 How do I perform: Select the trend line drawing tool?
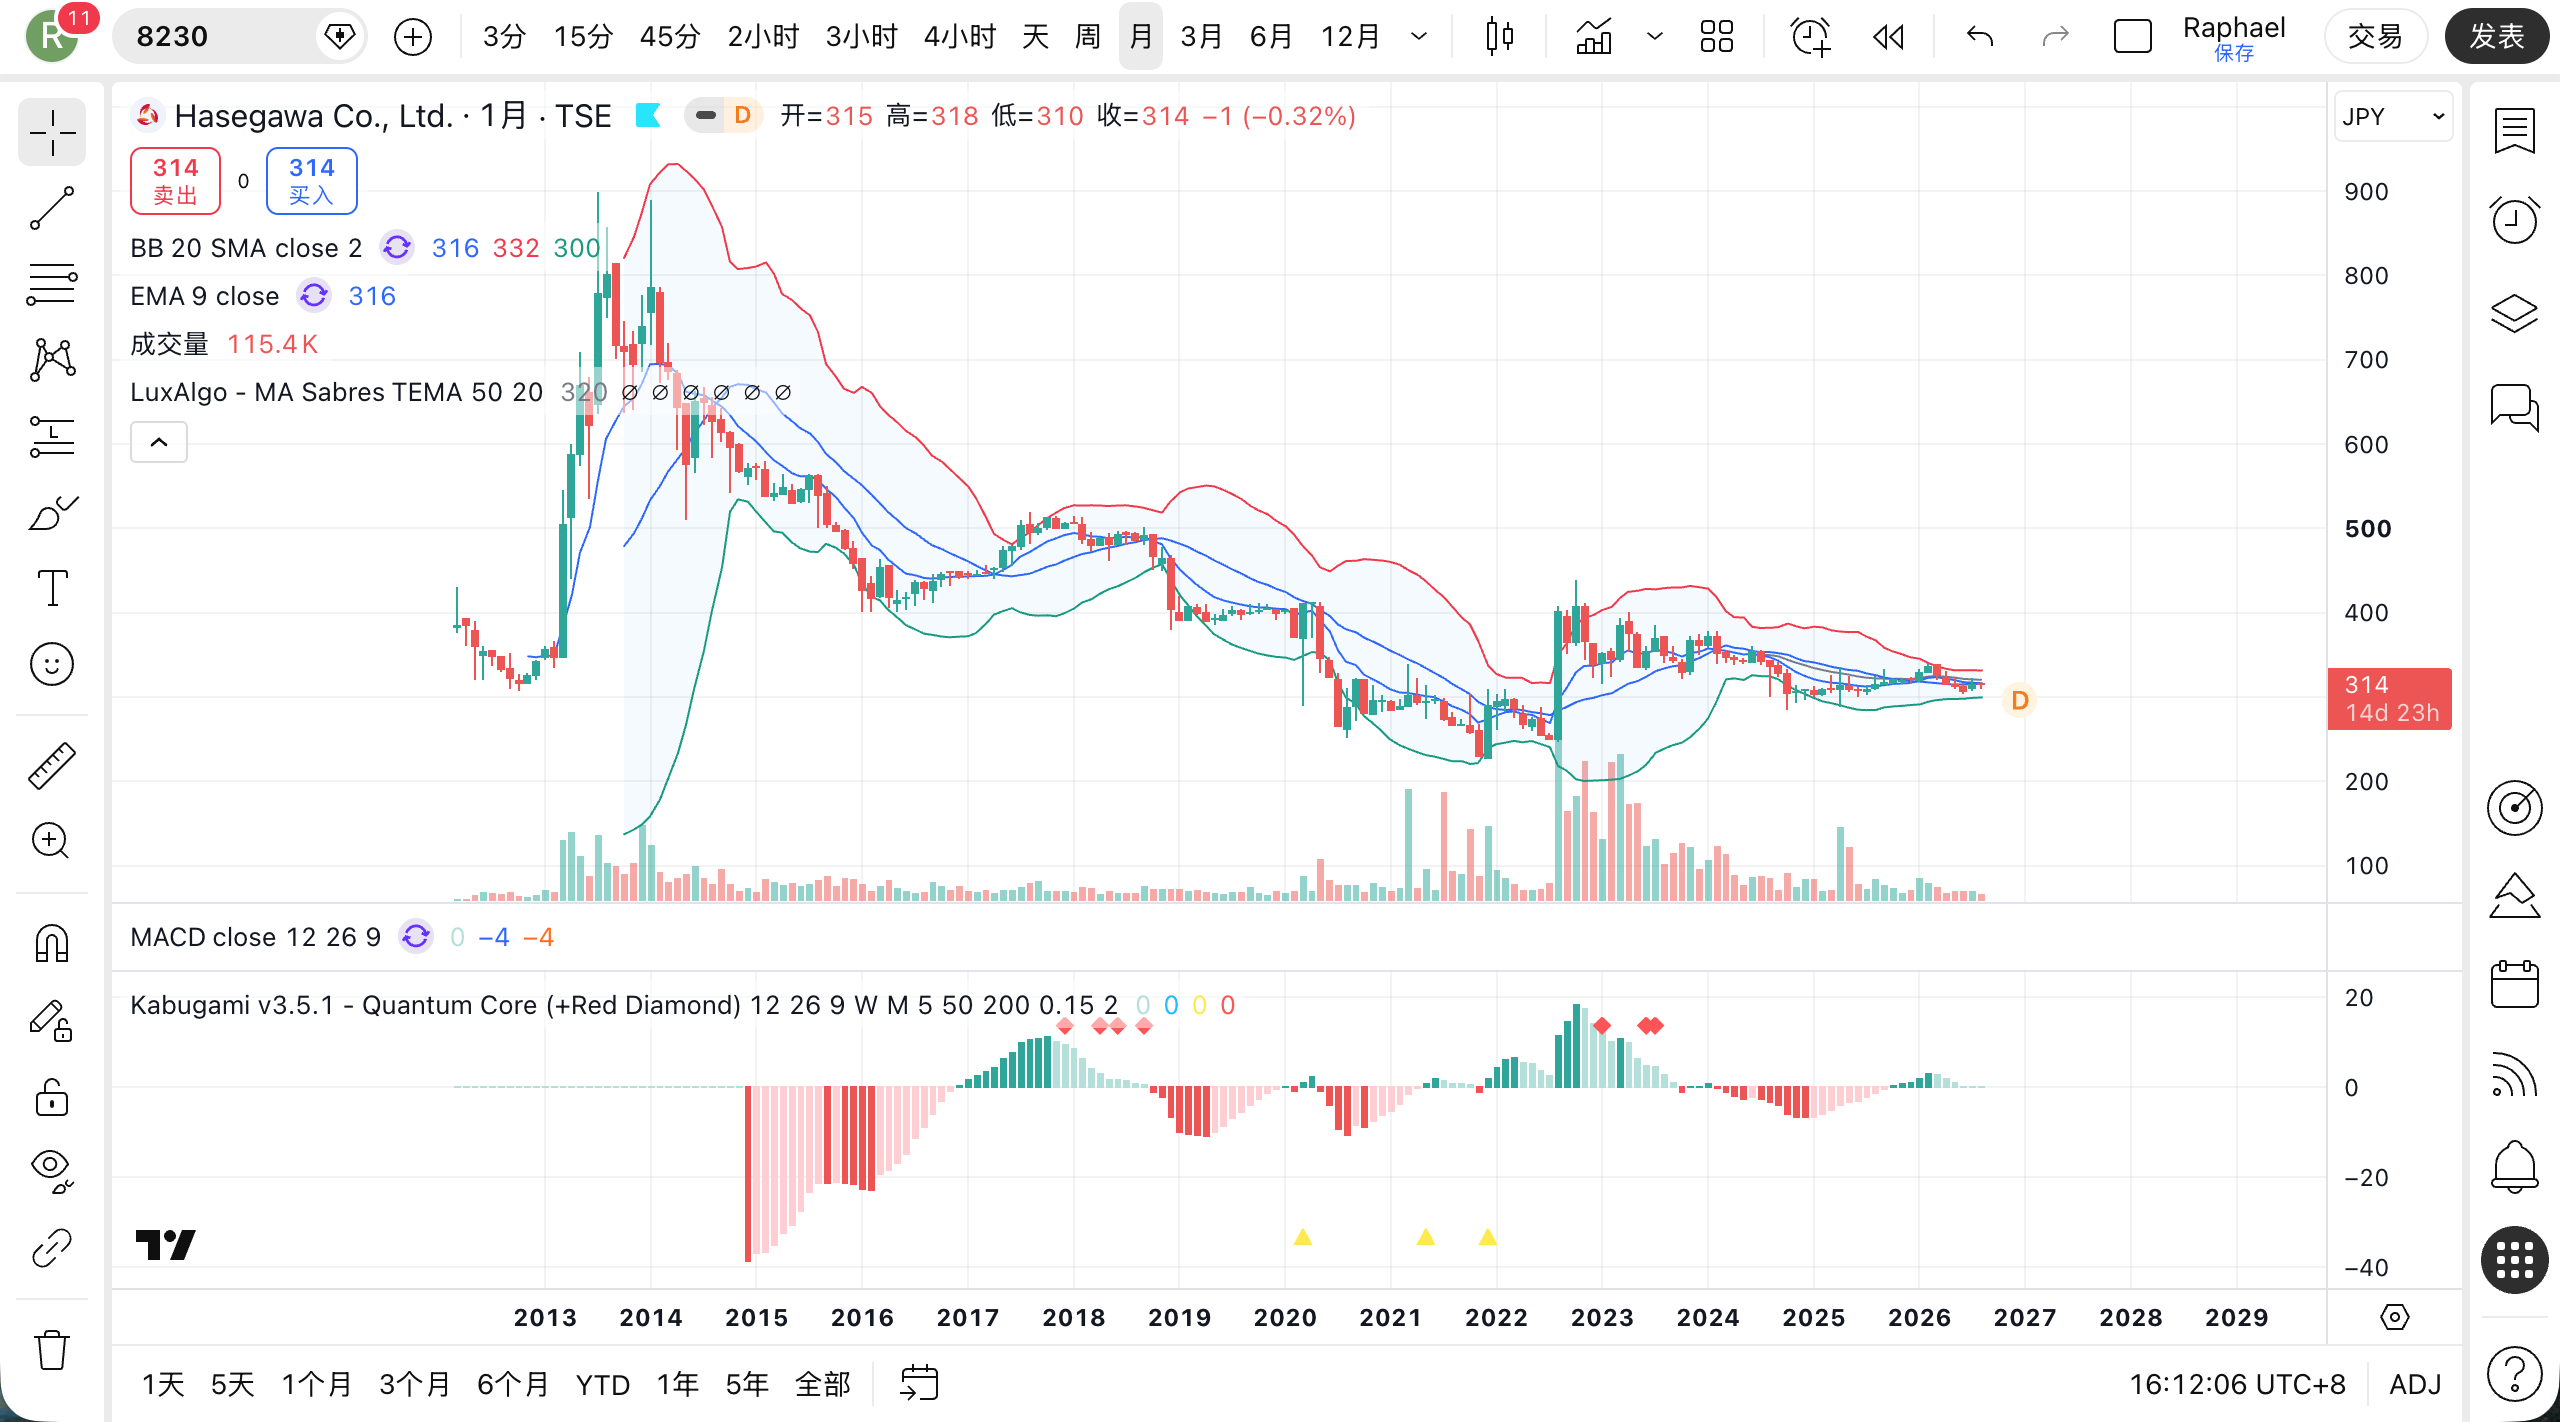coord(52,208)
